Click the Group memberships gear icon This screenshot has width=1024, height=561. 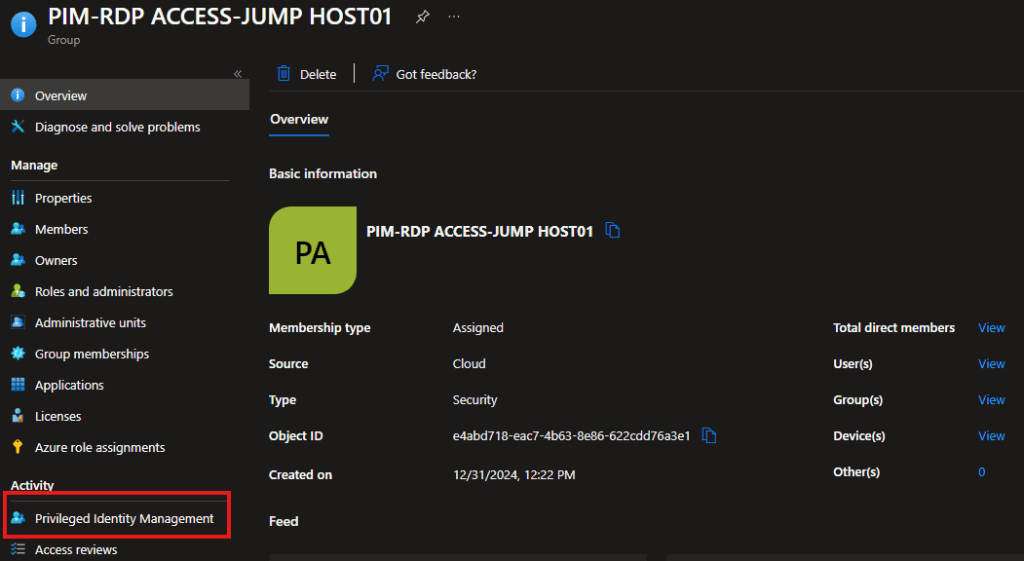point(18,354)
